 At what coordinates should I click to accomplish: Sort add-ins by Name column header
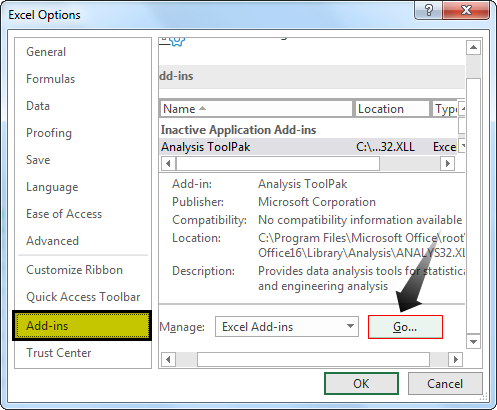256,109
